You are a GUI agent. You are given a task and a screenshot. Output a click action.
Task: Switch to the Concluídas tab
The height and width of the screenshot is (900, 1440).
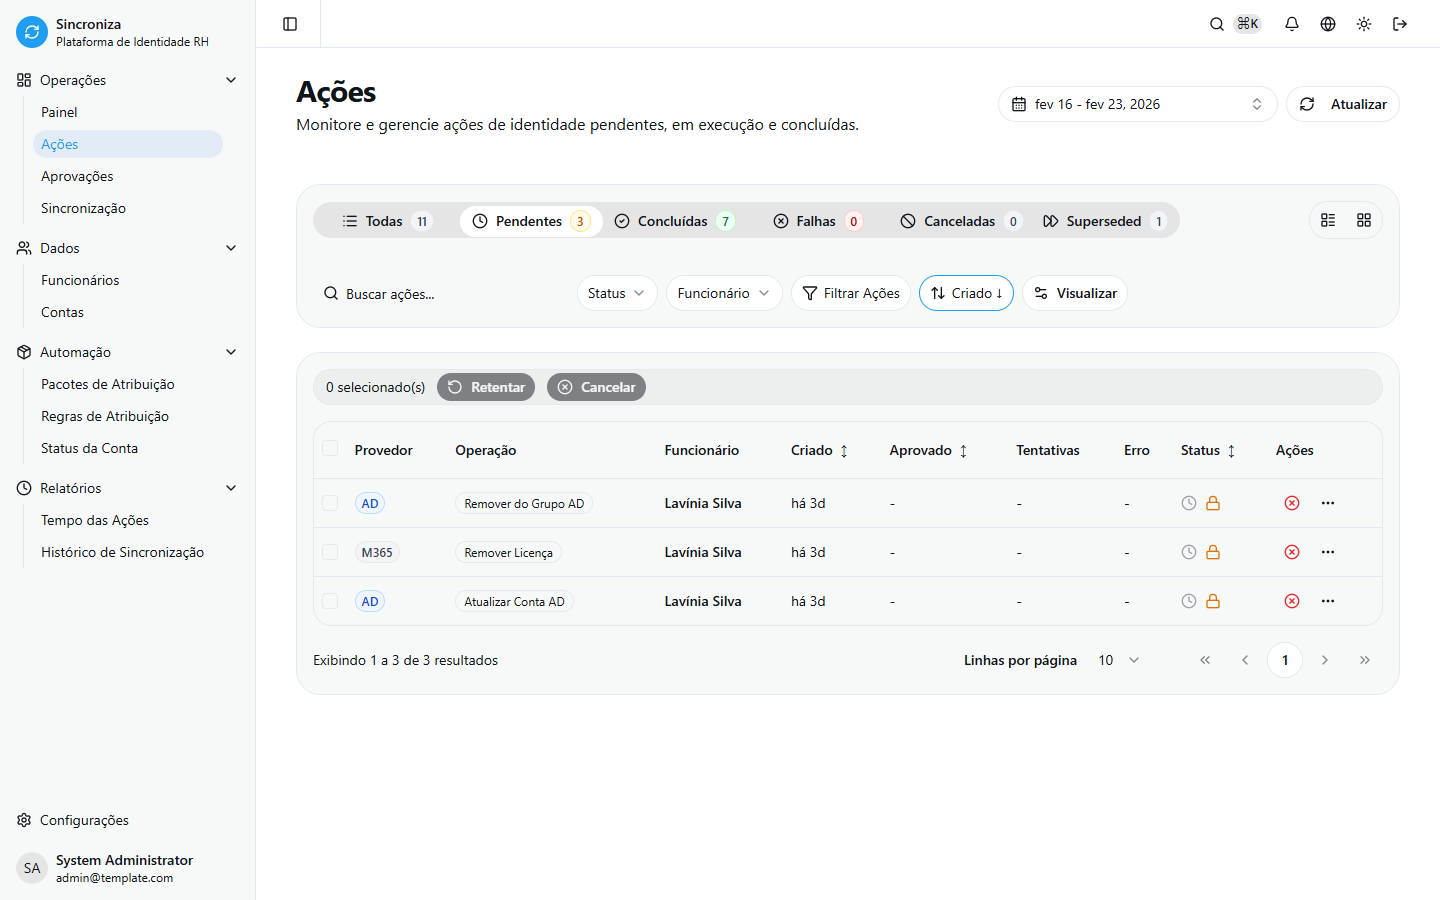pos(674,220)
